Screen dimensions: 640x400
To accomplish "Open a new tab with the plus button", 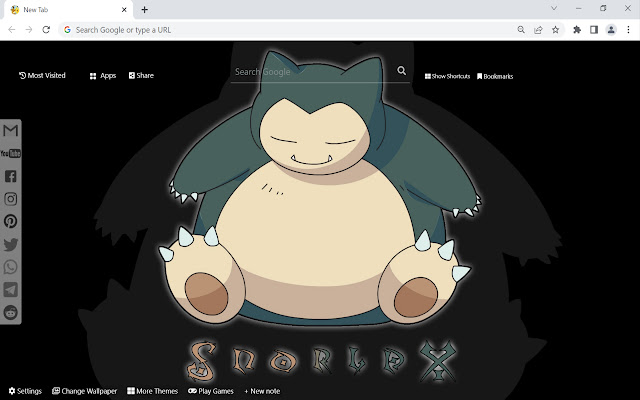I will click(x=144, y=9).
